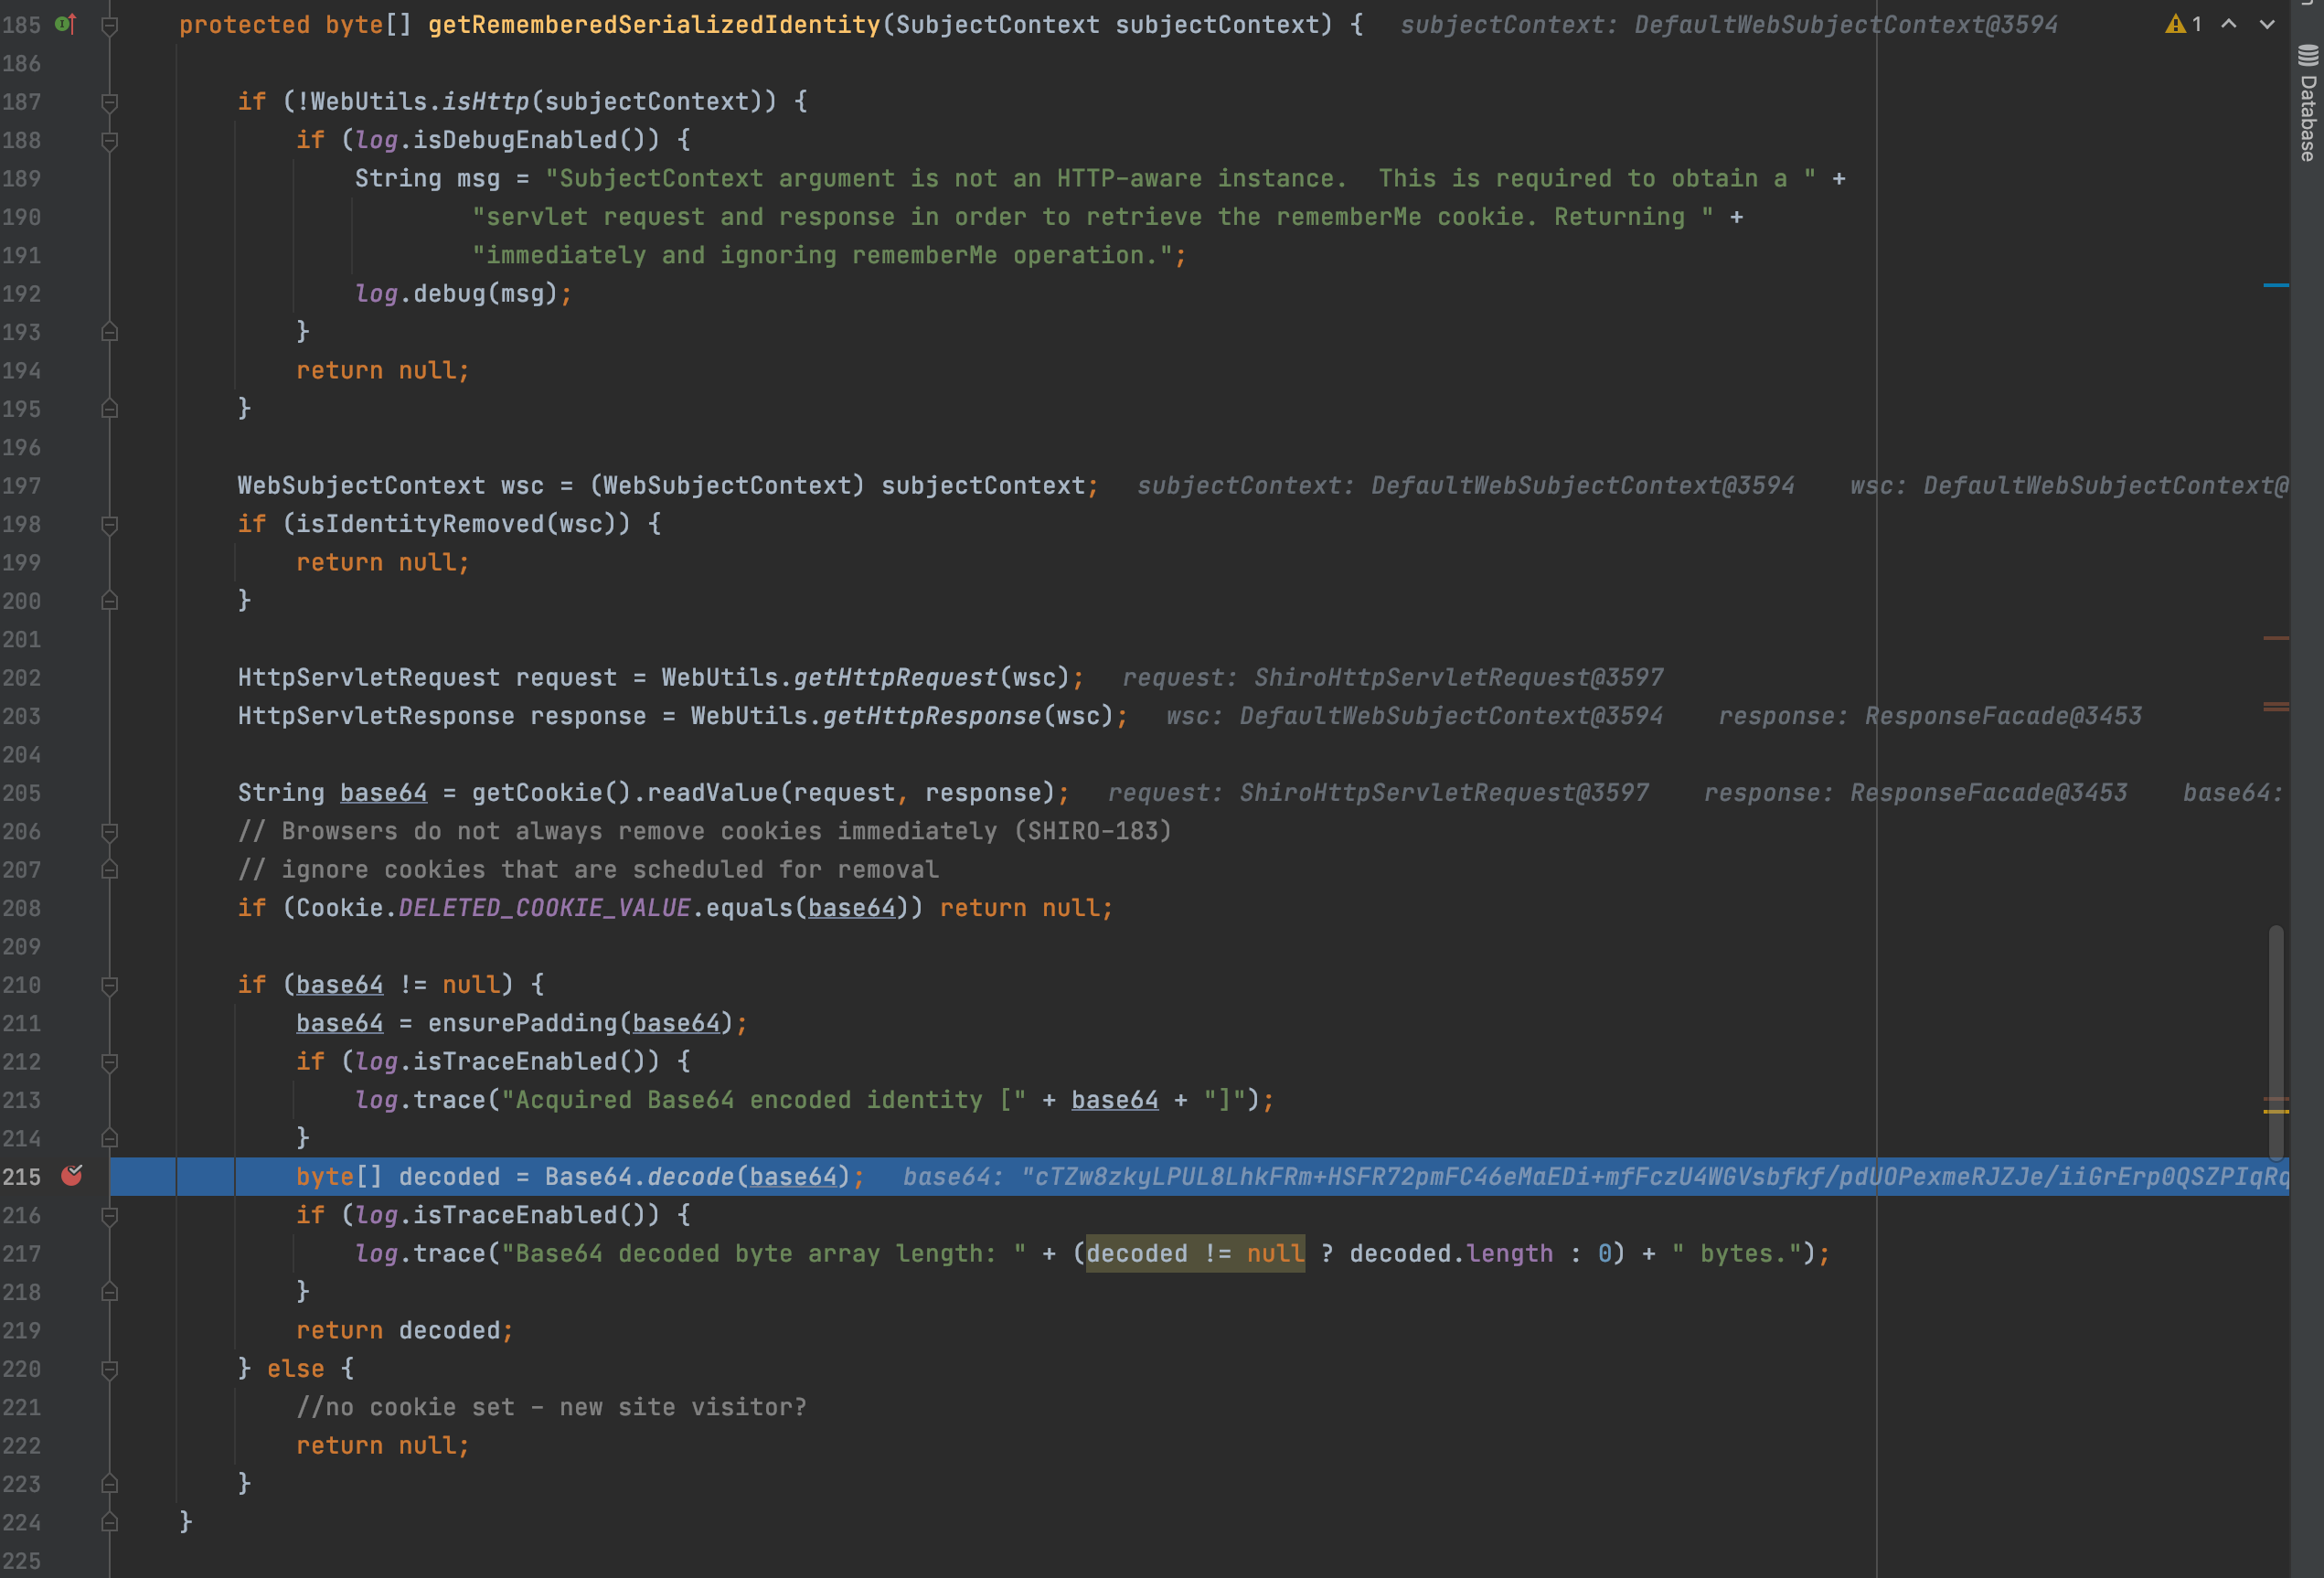Collapse comment block fold at line 206

coord(110,832)
